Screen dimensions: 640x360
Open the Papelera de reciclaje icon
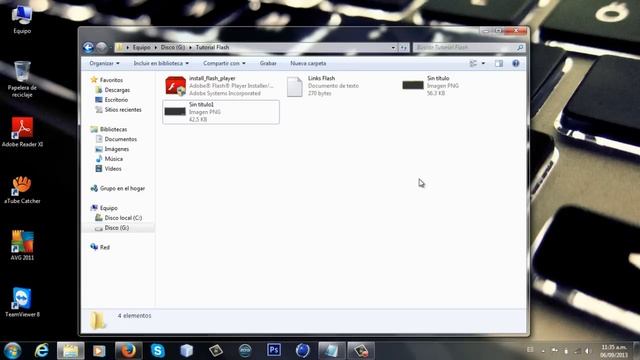point(22,79)
